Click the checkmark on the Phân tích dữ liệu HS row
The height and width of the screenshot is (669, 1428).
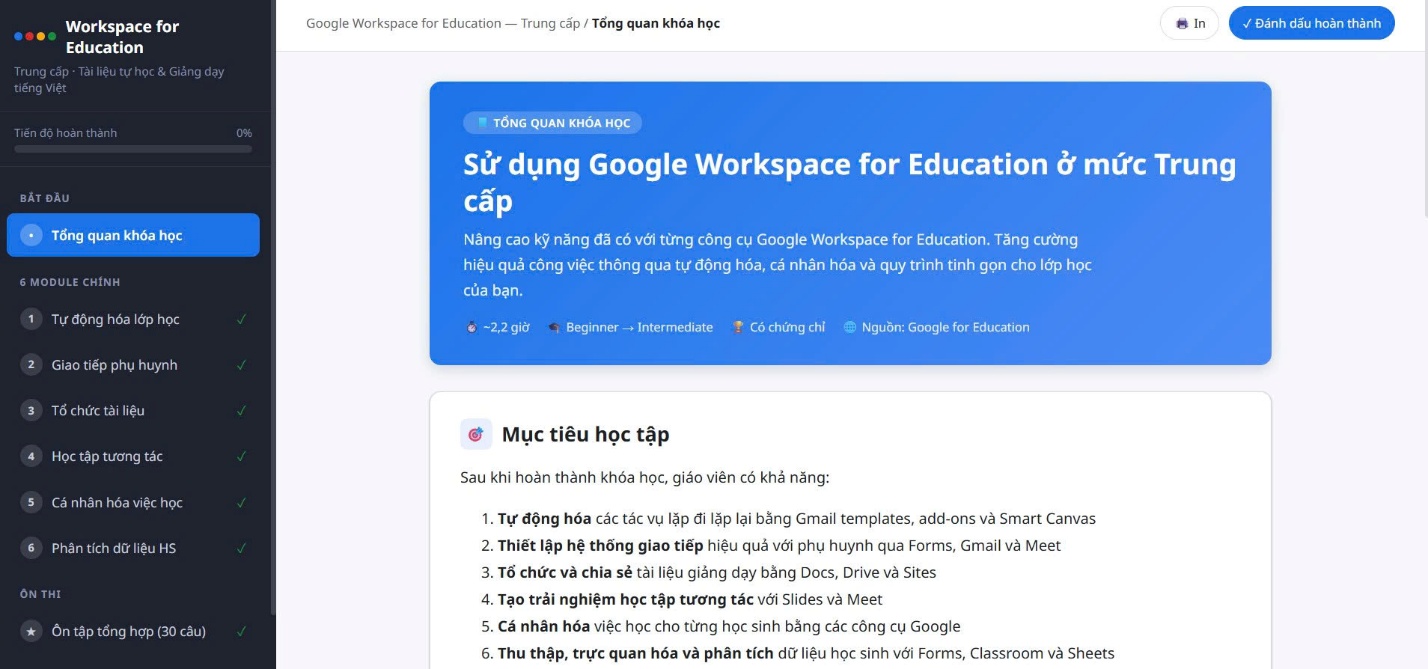click(241, 548)
